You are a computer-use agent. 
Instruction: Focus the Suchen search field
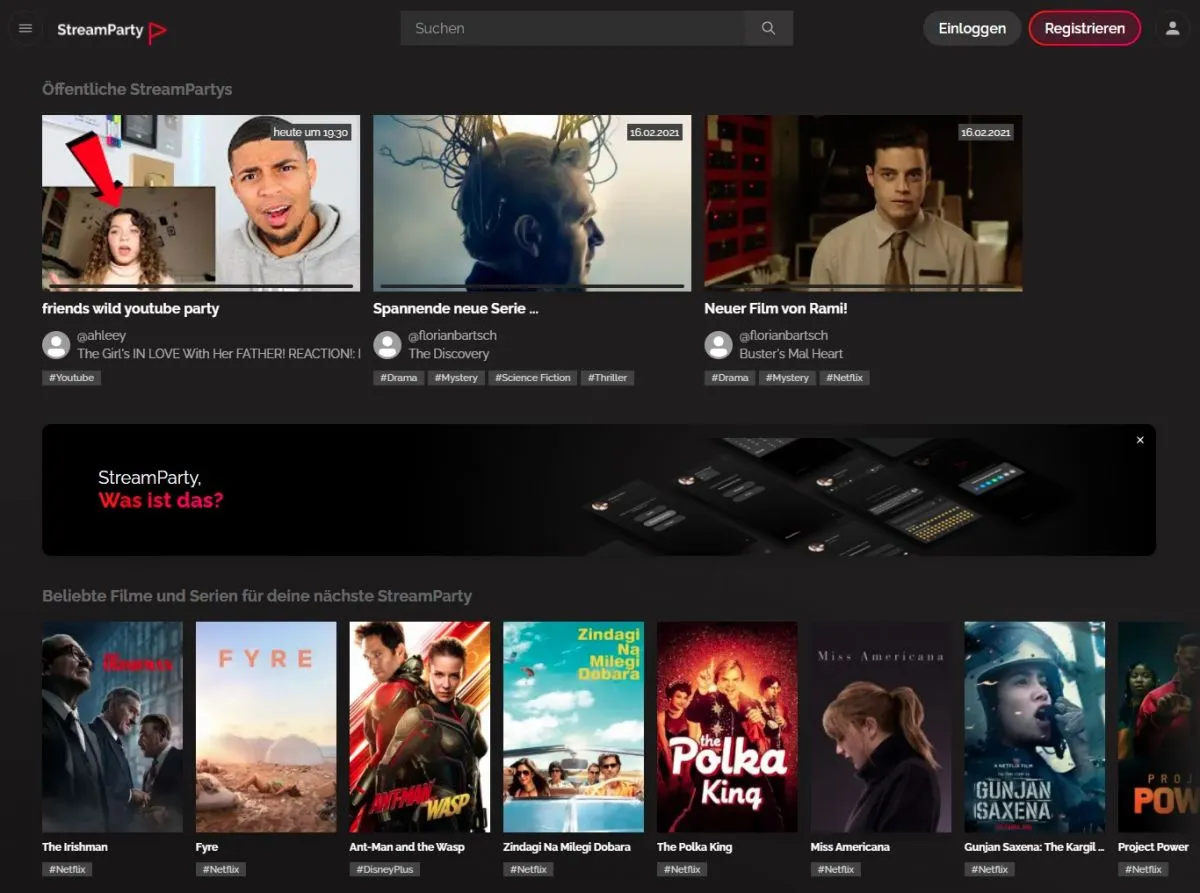572,29
